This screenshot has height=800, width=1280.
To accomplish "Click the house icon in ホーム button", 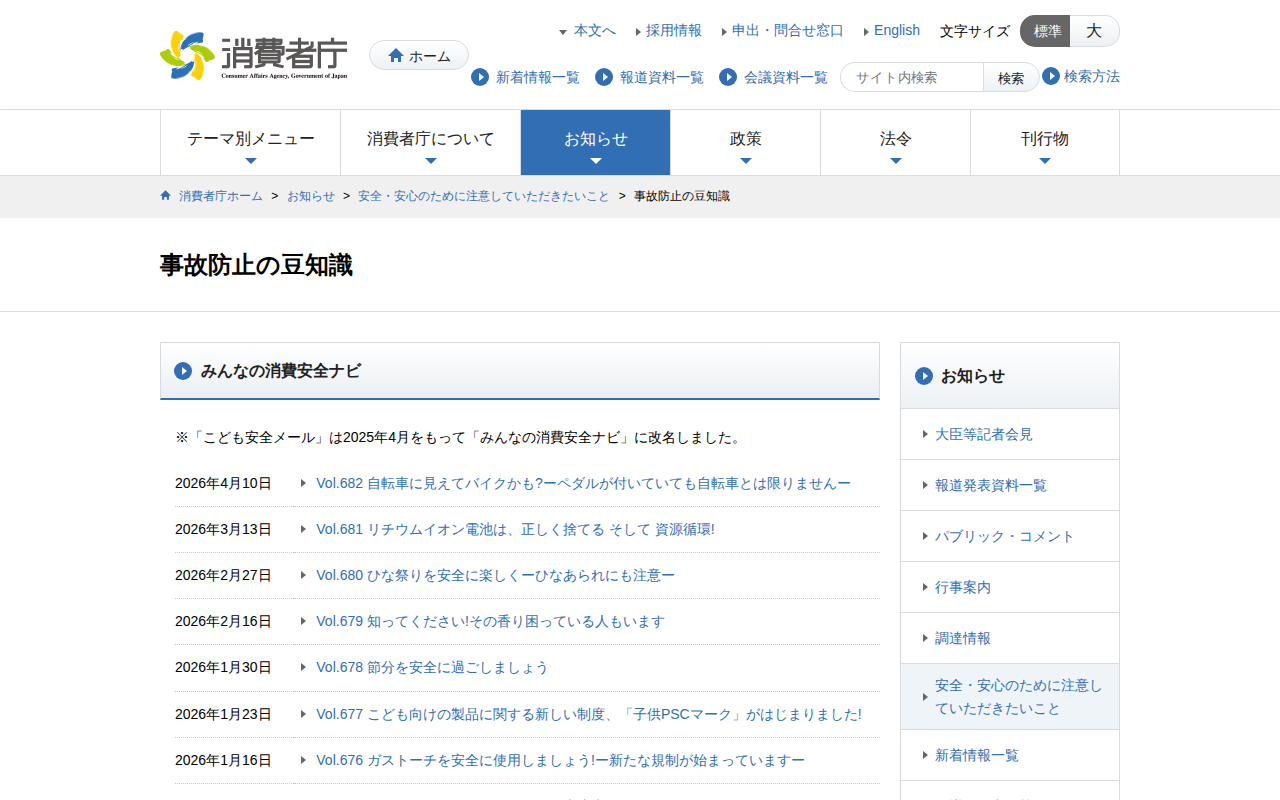I will coord(396,56).
